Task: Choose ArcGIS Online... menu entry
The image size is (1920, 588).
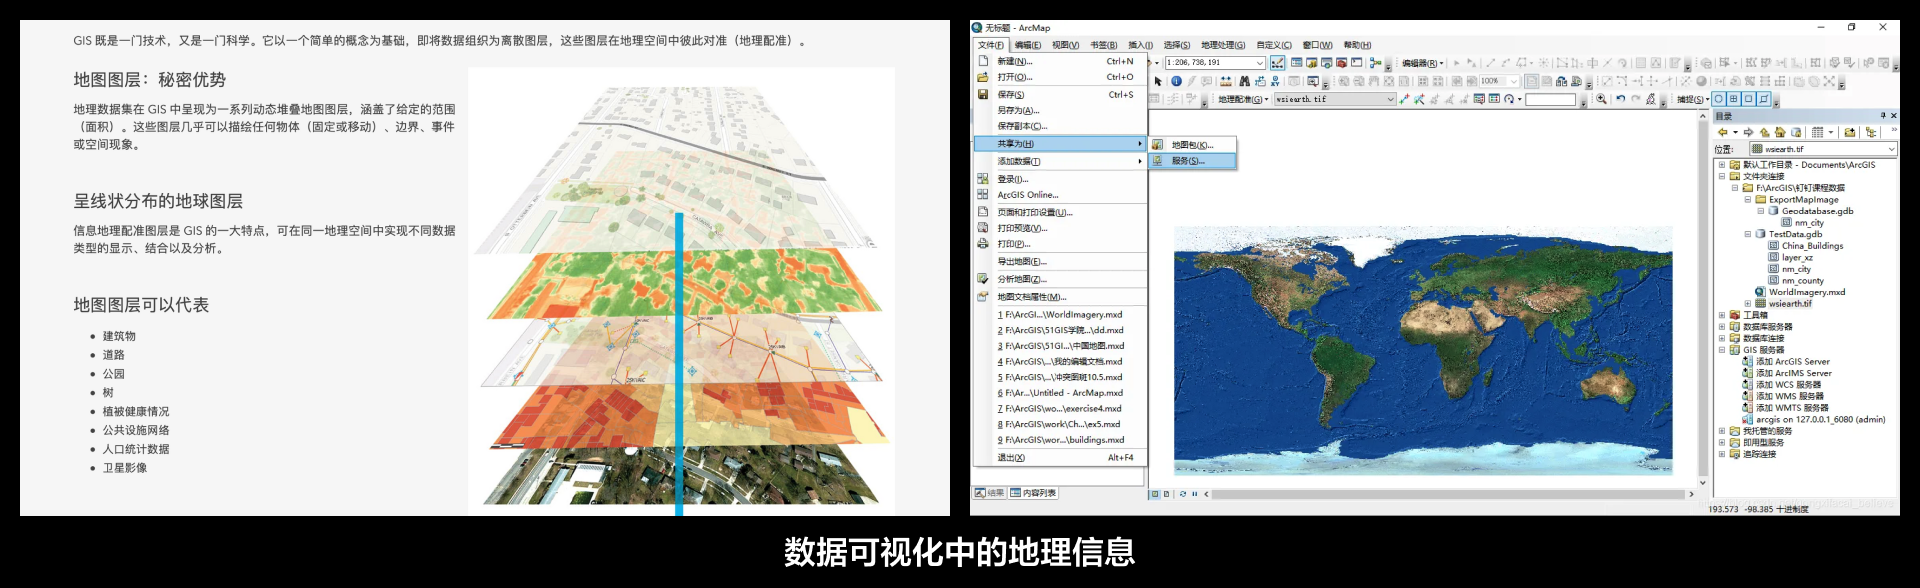Action: (x=1060, y=195)
